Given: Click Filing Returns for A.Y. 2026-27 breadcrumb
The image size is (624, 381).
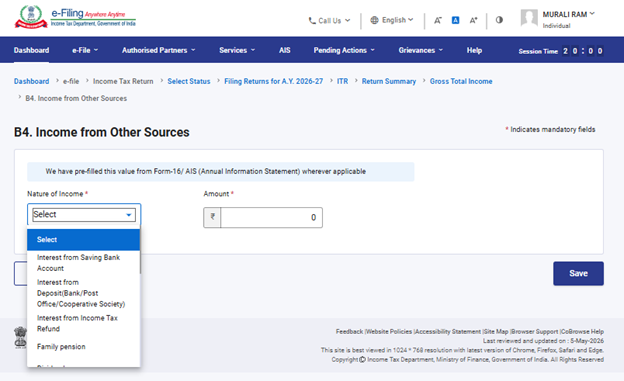Looking at the screenshot, I should pos(273,81).
